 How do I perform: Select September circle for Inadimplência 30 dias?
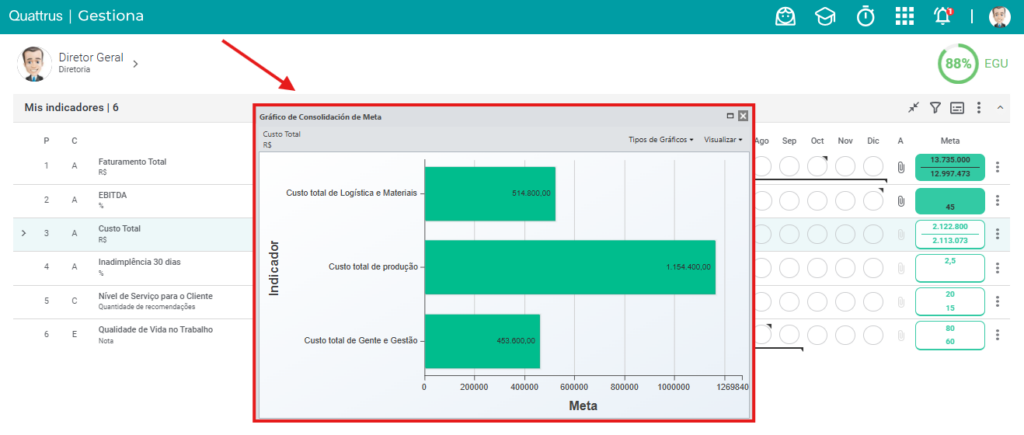point(790,267)
